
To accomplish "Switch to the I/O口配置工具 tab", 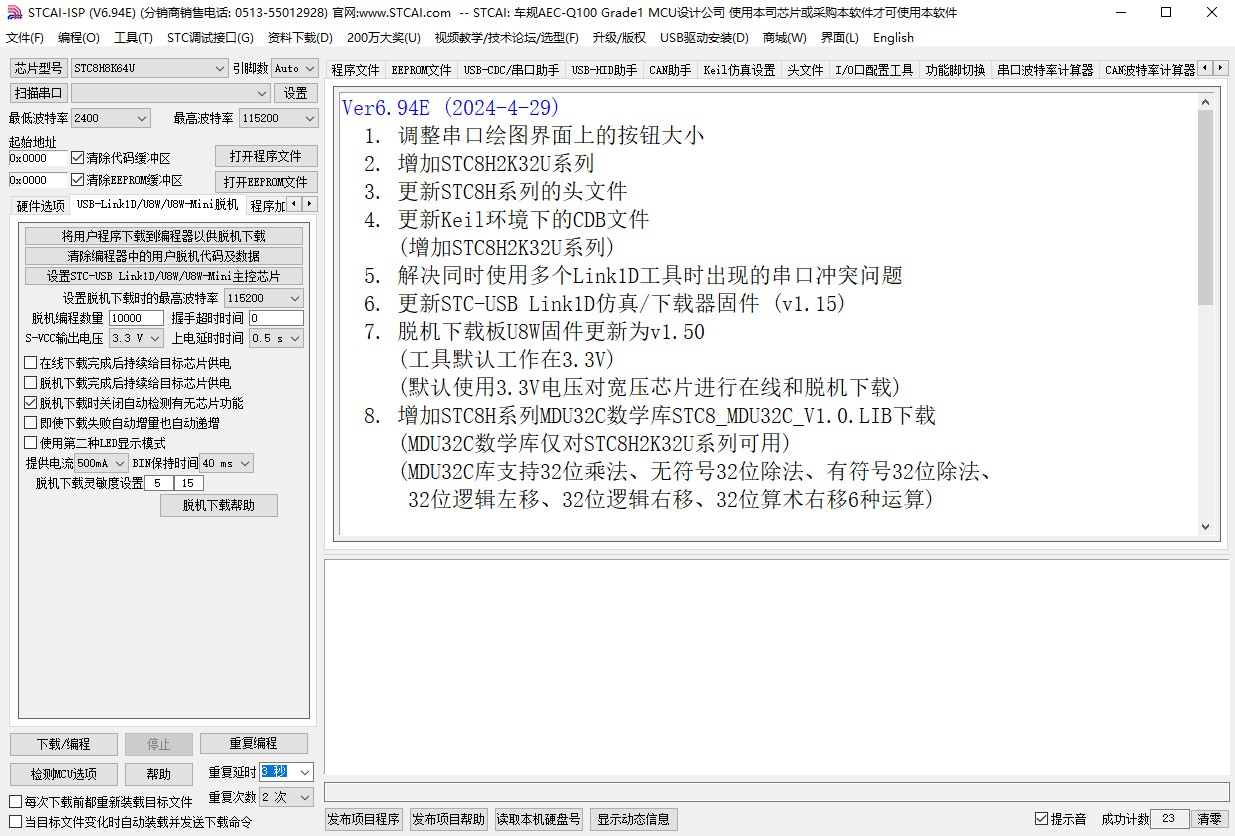I will [x=874, y=70].
